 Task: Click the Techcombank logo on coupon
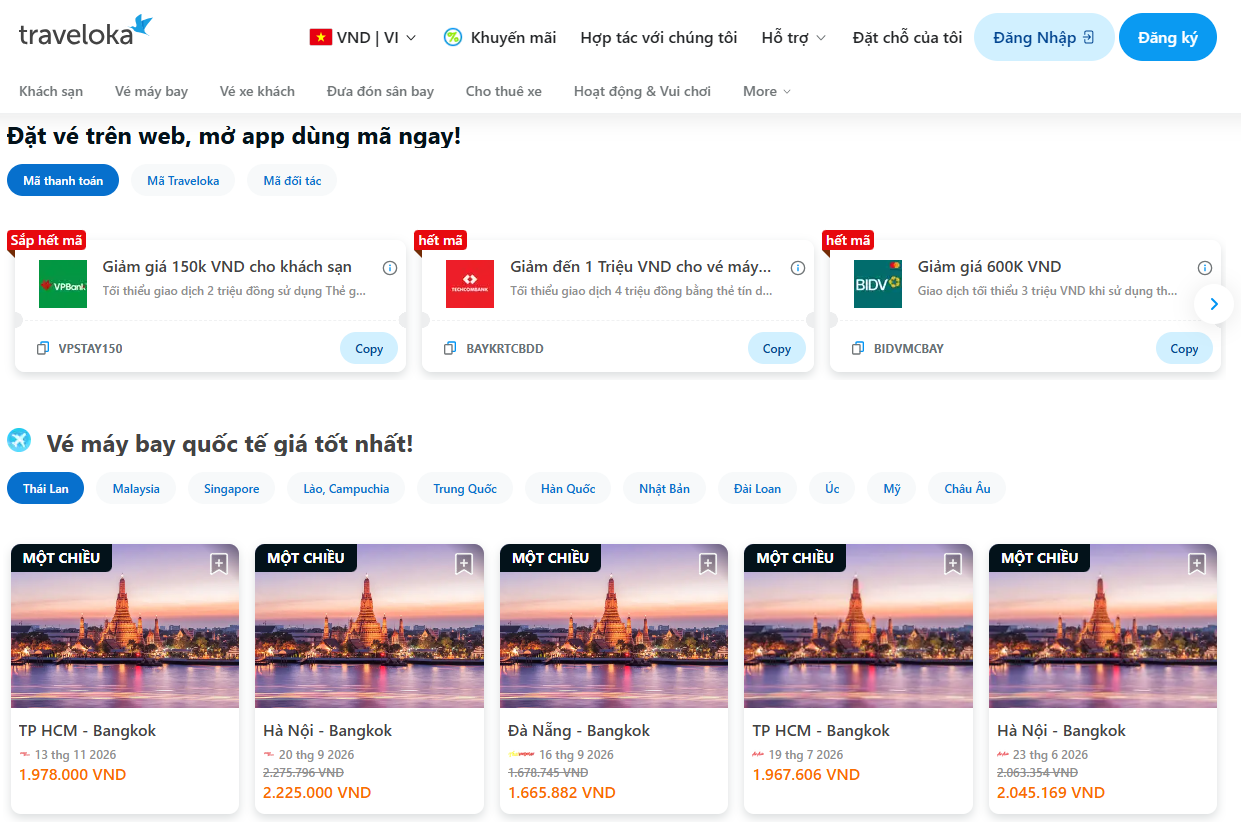coord(470,284)
